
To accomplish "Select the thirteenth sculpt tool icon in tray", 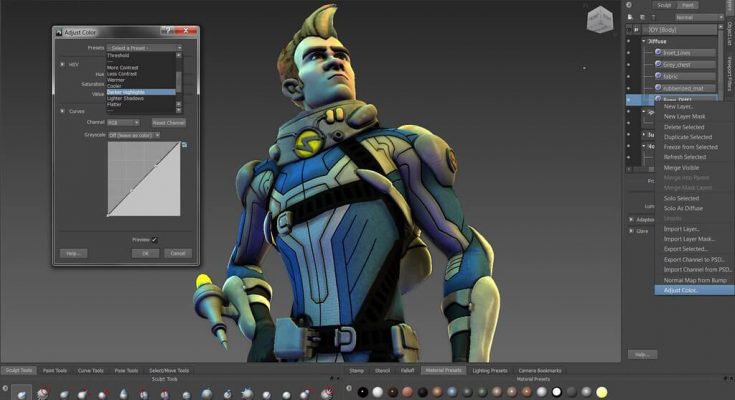I will click(x=266, y=394).
